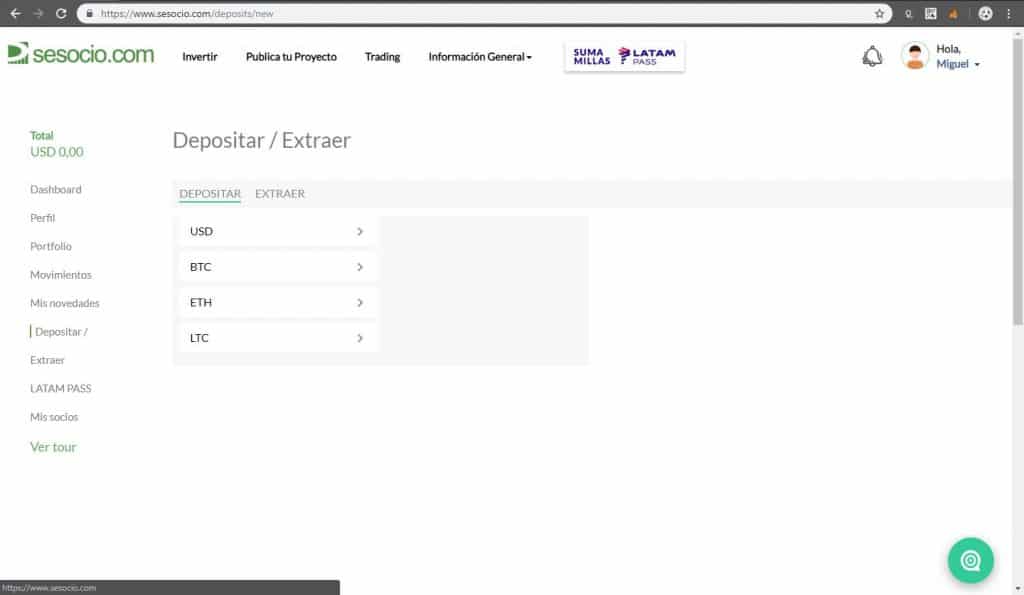The image size is (1024, 595).
Task: Expand the USD deposit row chevron
Action: 360,232
